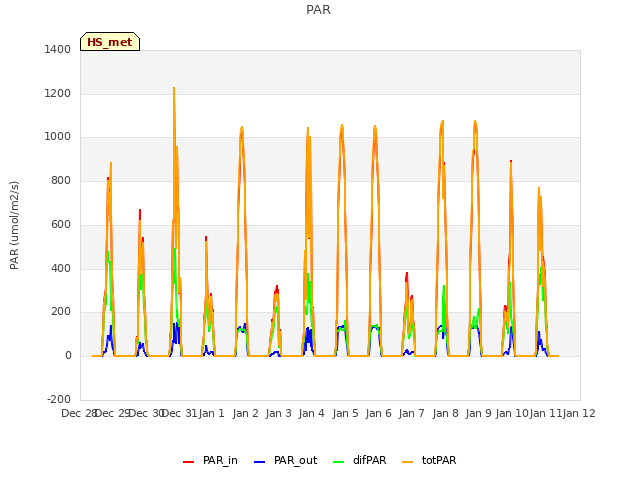Click the orange totPAR legend swatch
640x480 pixels.
click(x=407, y=462)
